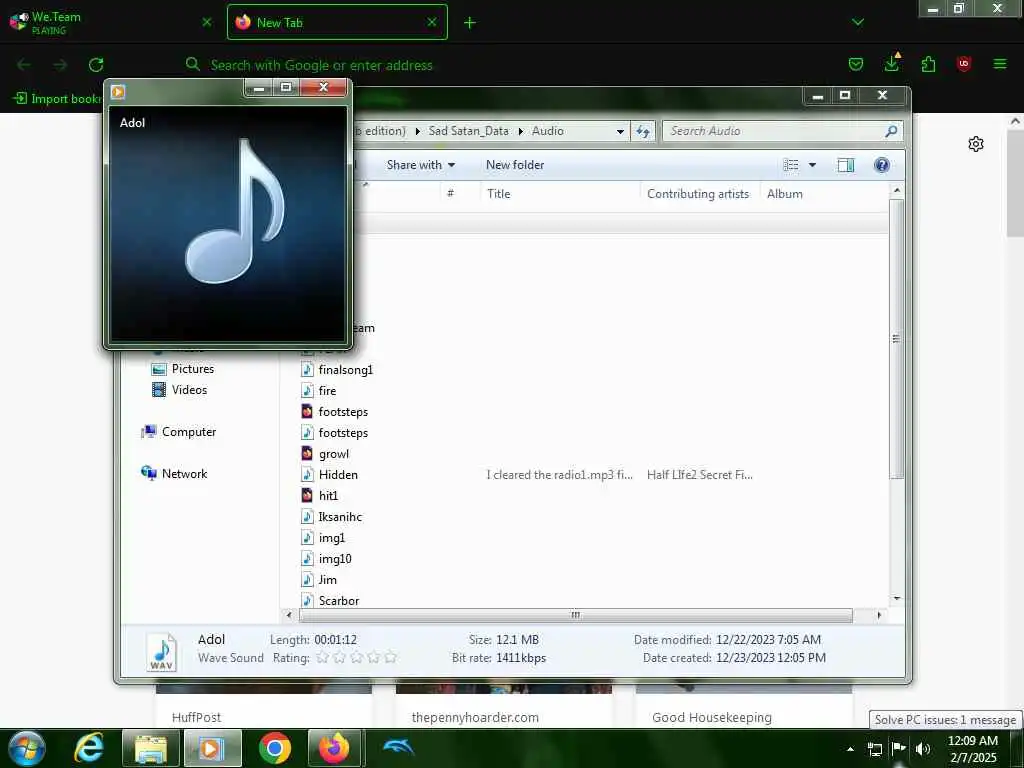The width and height of the screenshot is (1024, 768).
Task: Open the uBlock Origin extension icon
Action: point(963,64)
